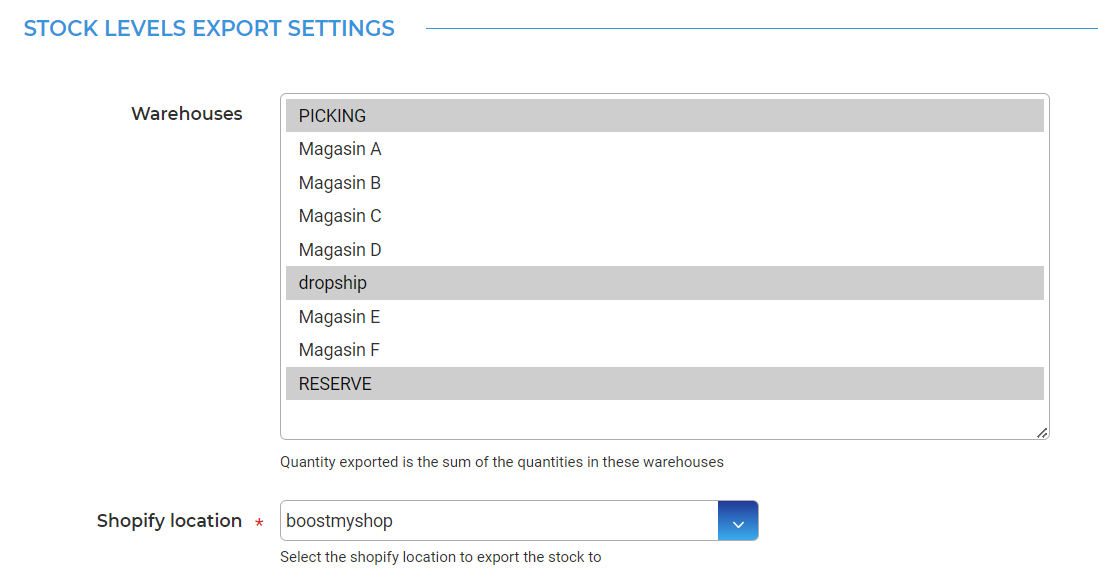The width and height of the screenshot is (1098, 580).
Task: Click the RESERVE warehouse option
Action: click(x=665, y=384)
